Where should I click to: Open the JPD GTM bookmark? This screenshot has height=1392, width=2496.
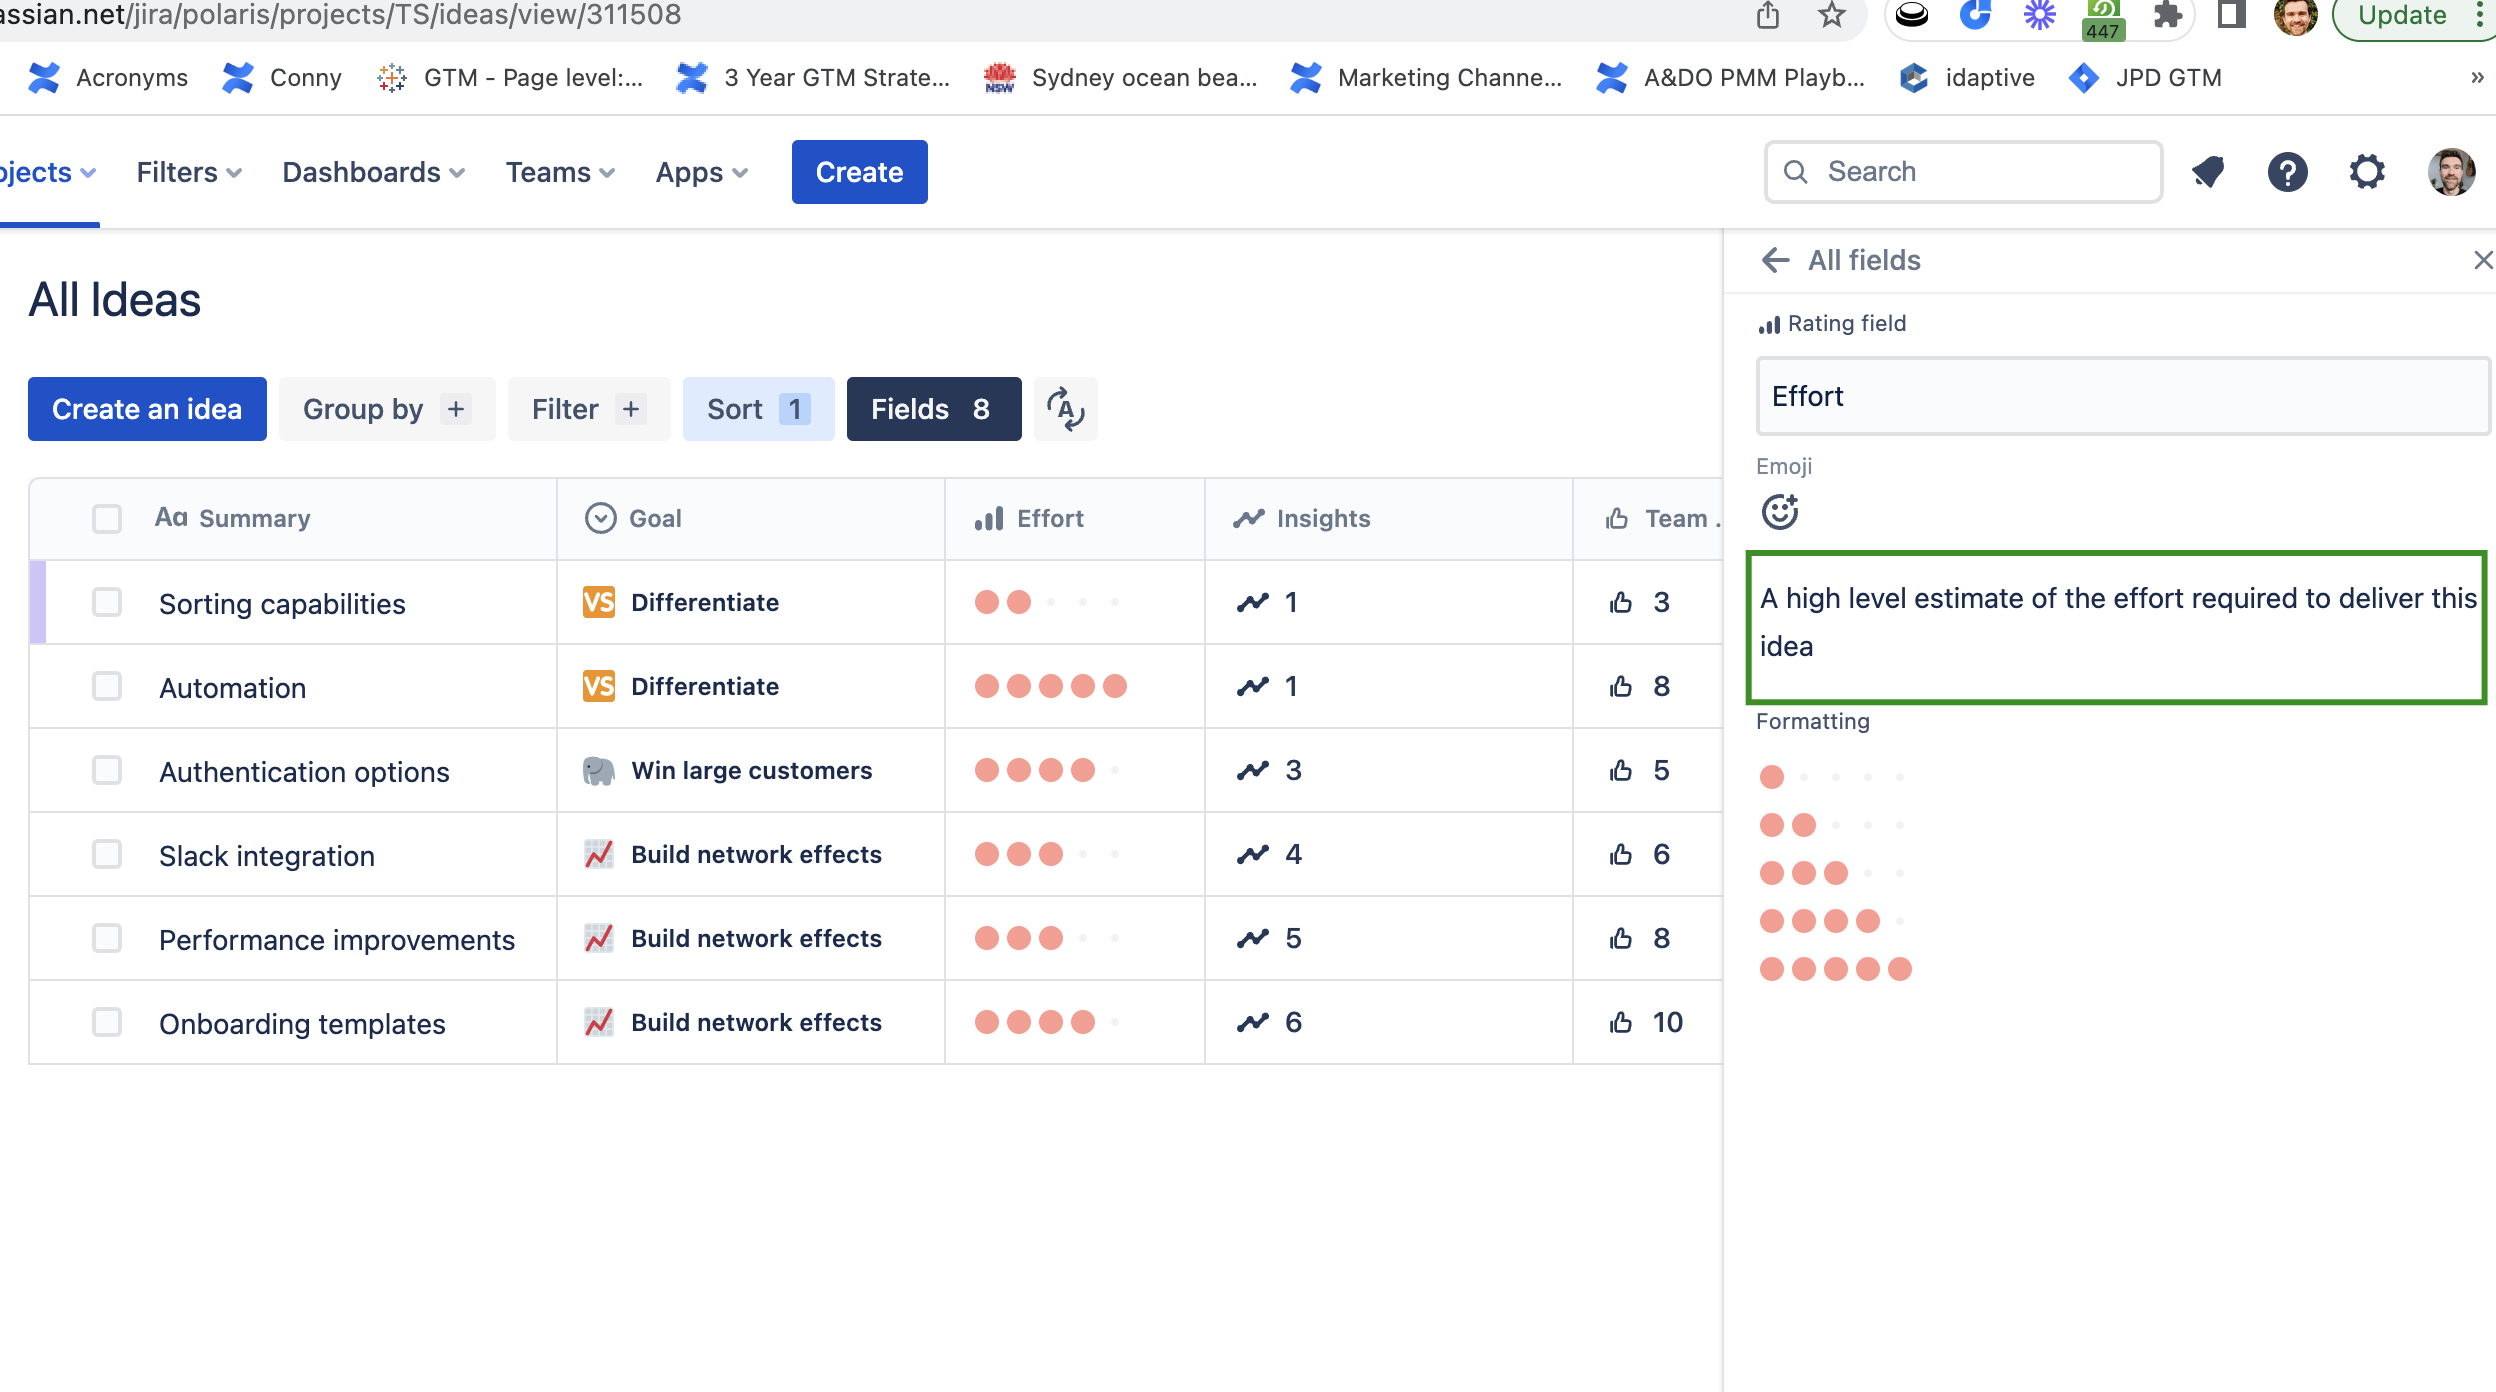point(2146,78)
